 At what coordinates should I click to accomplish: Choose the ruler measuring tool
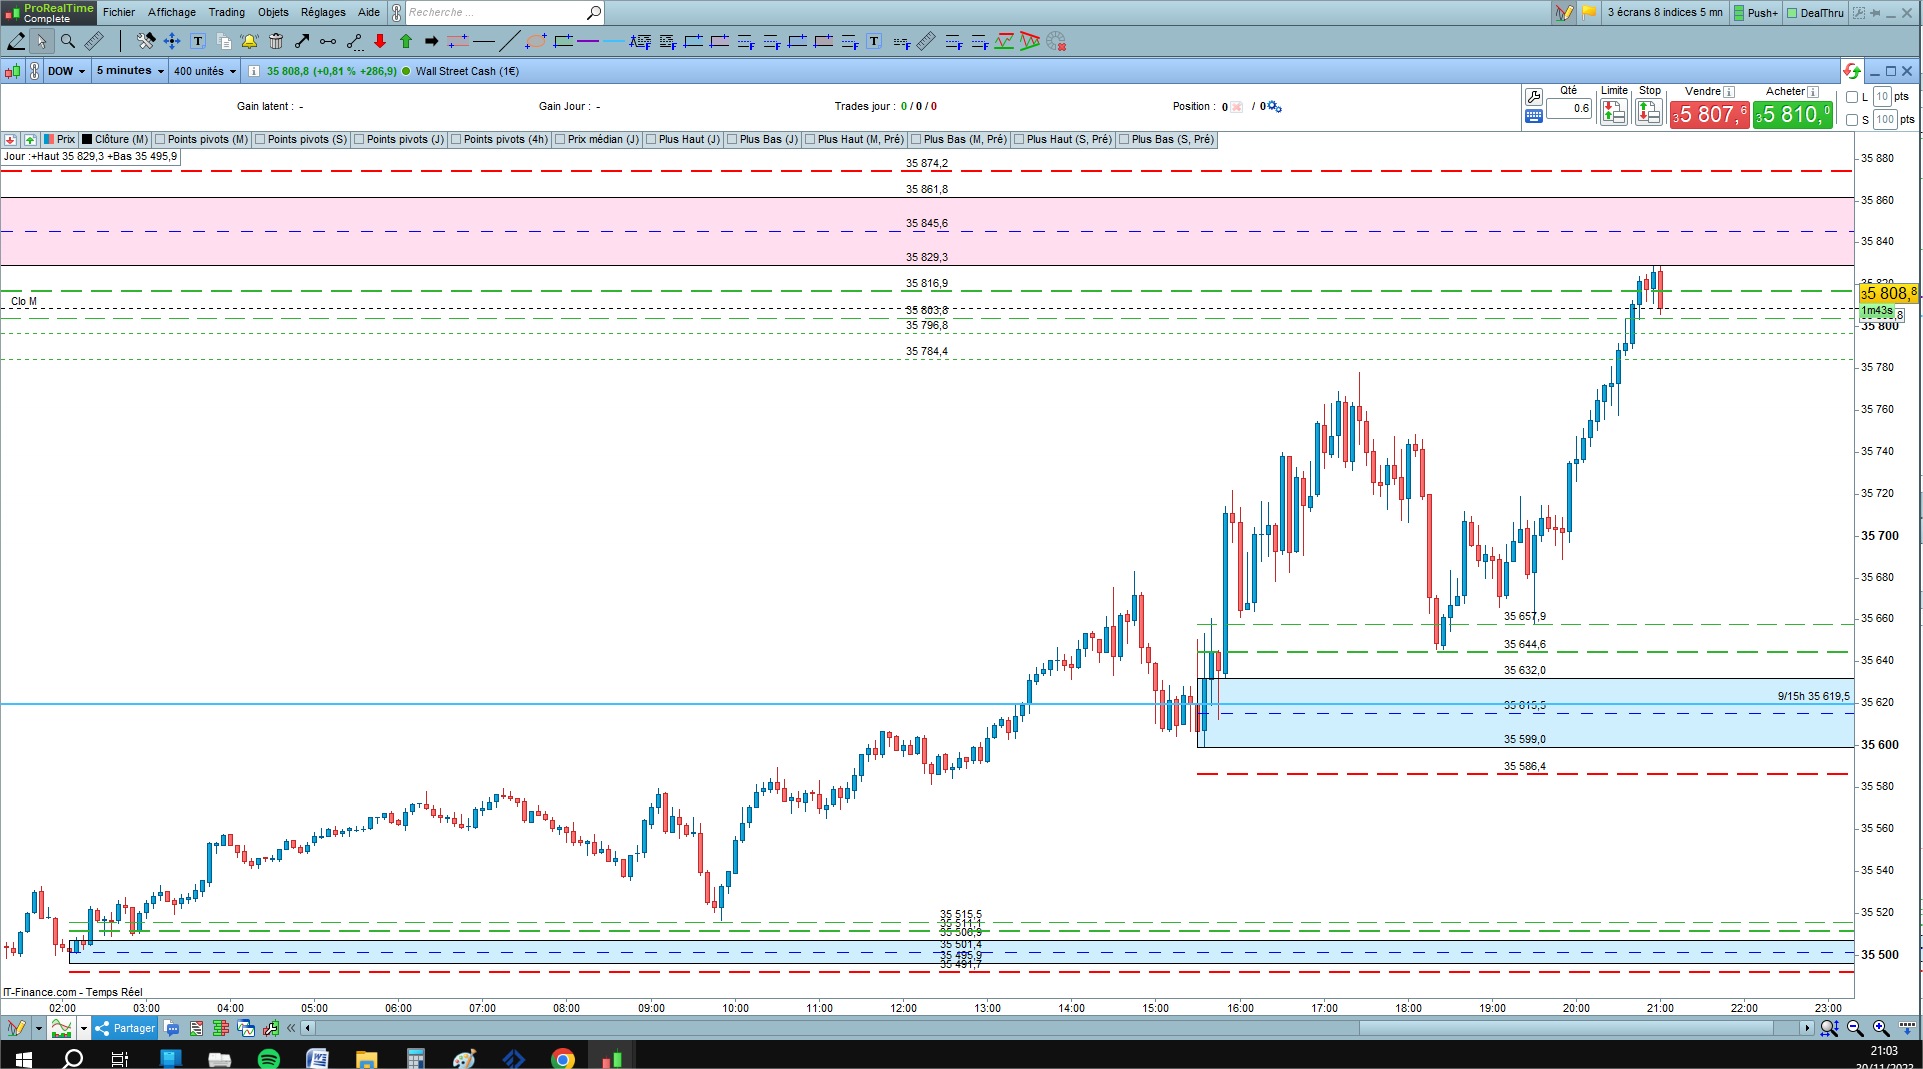coord(94,41)
